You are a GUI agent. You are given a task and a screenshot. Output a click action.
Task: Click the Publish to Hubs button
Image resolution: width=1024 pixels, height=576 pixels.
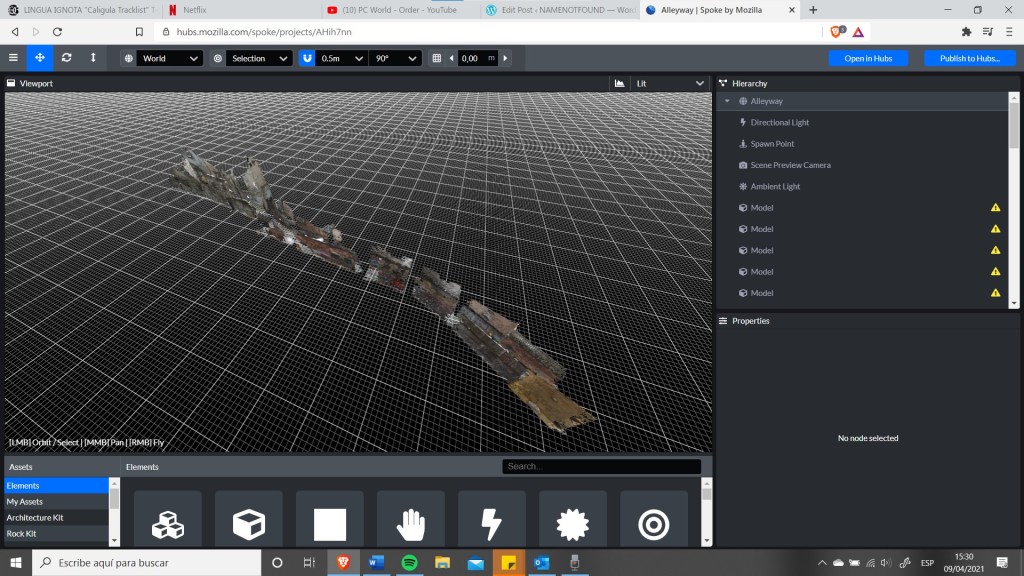[x=969, y=58]
